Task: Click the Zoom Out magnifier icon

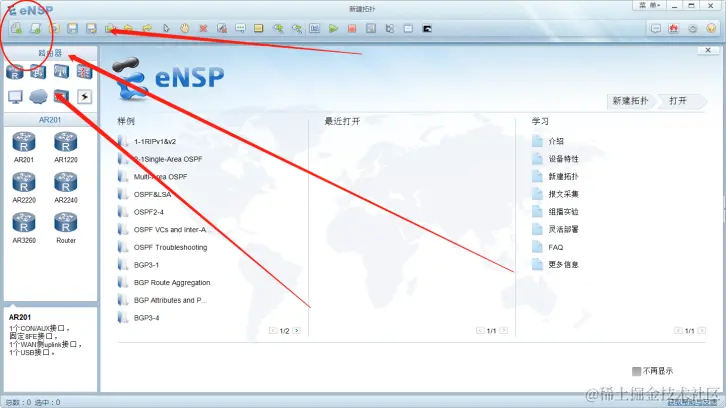Action: point(296,29)
